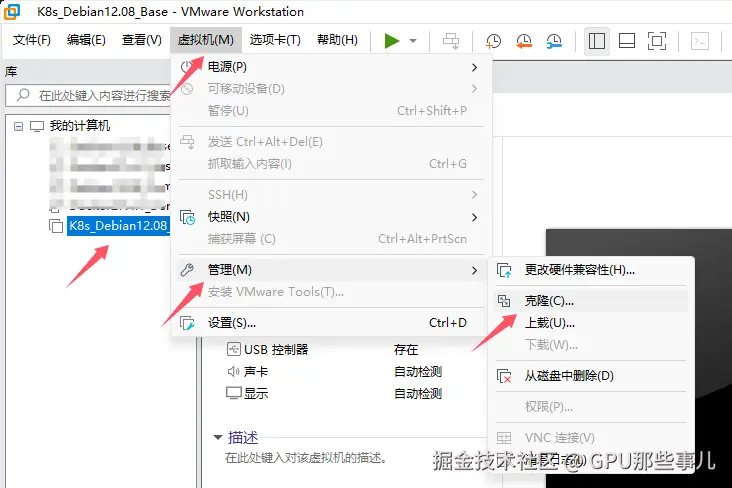The width and height of the screenshot is (732, 488).
Task: Click the green power-on play button
Action: click(392, 41)
